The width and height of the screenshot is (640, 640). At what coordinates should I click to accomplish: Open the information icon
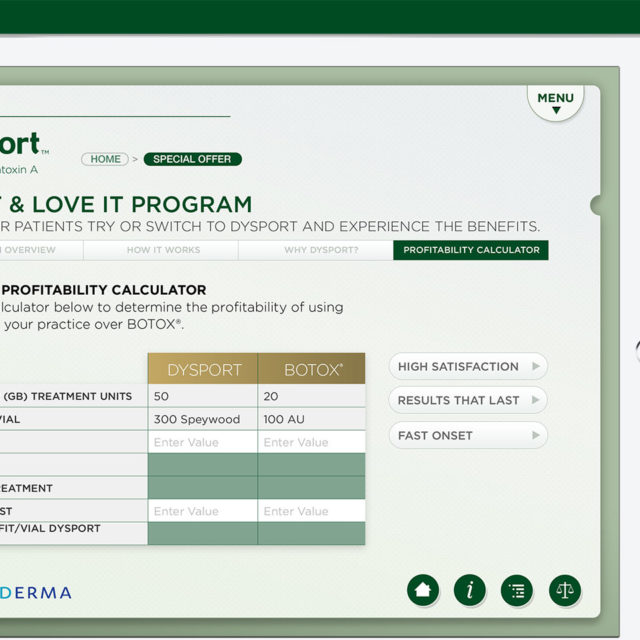[x=470, y=590]
